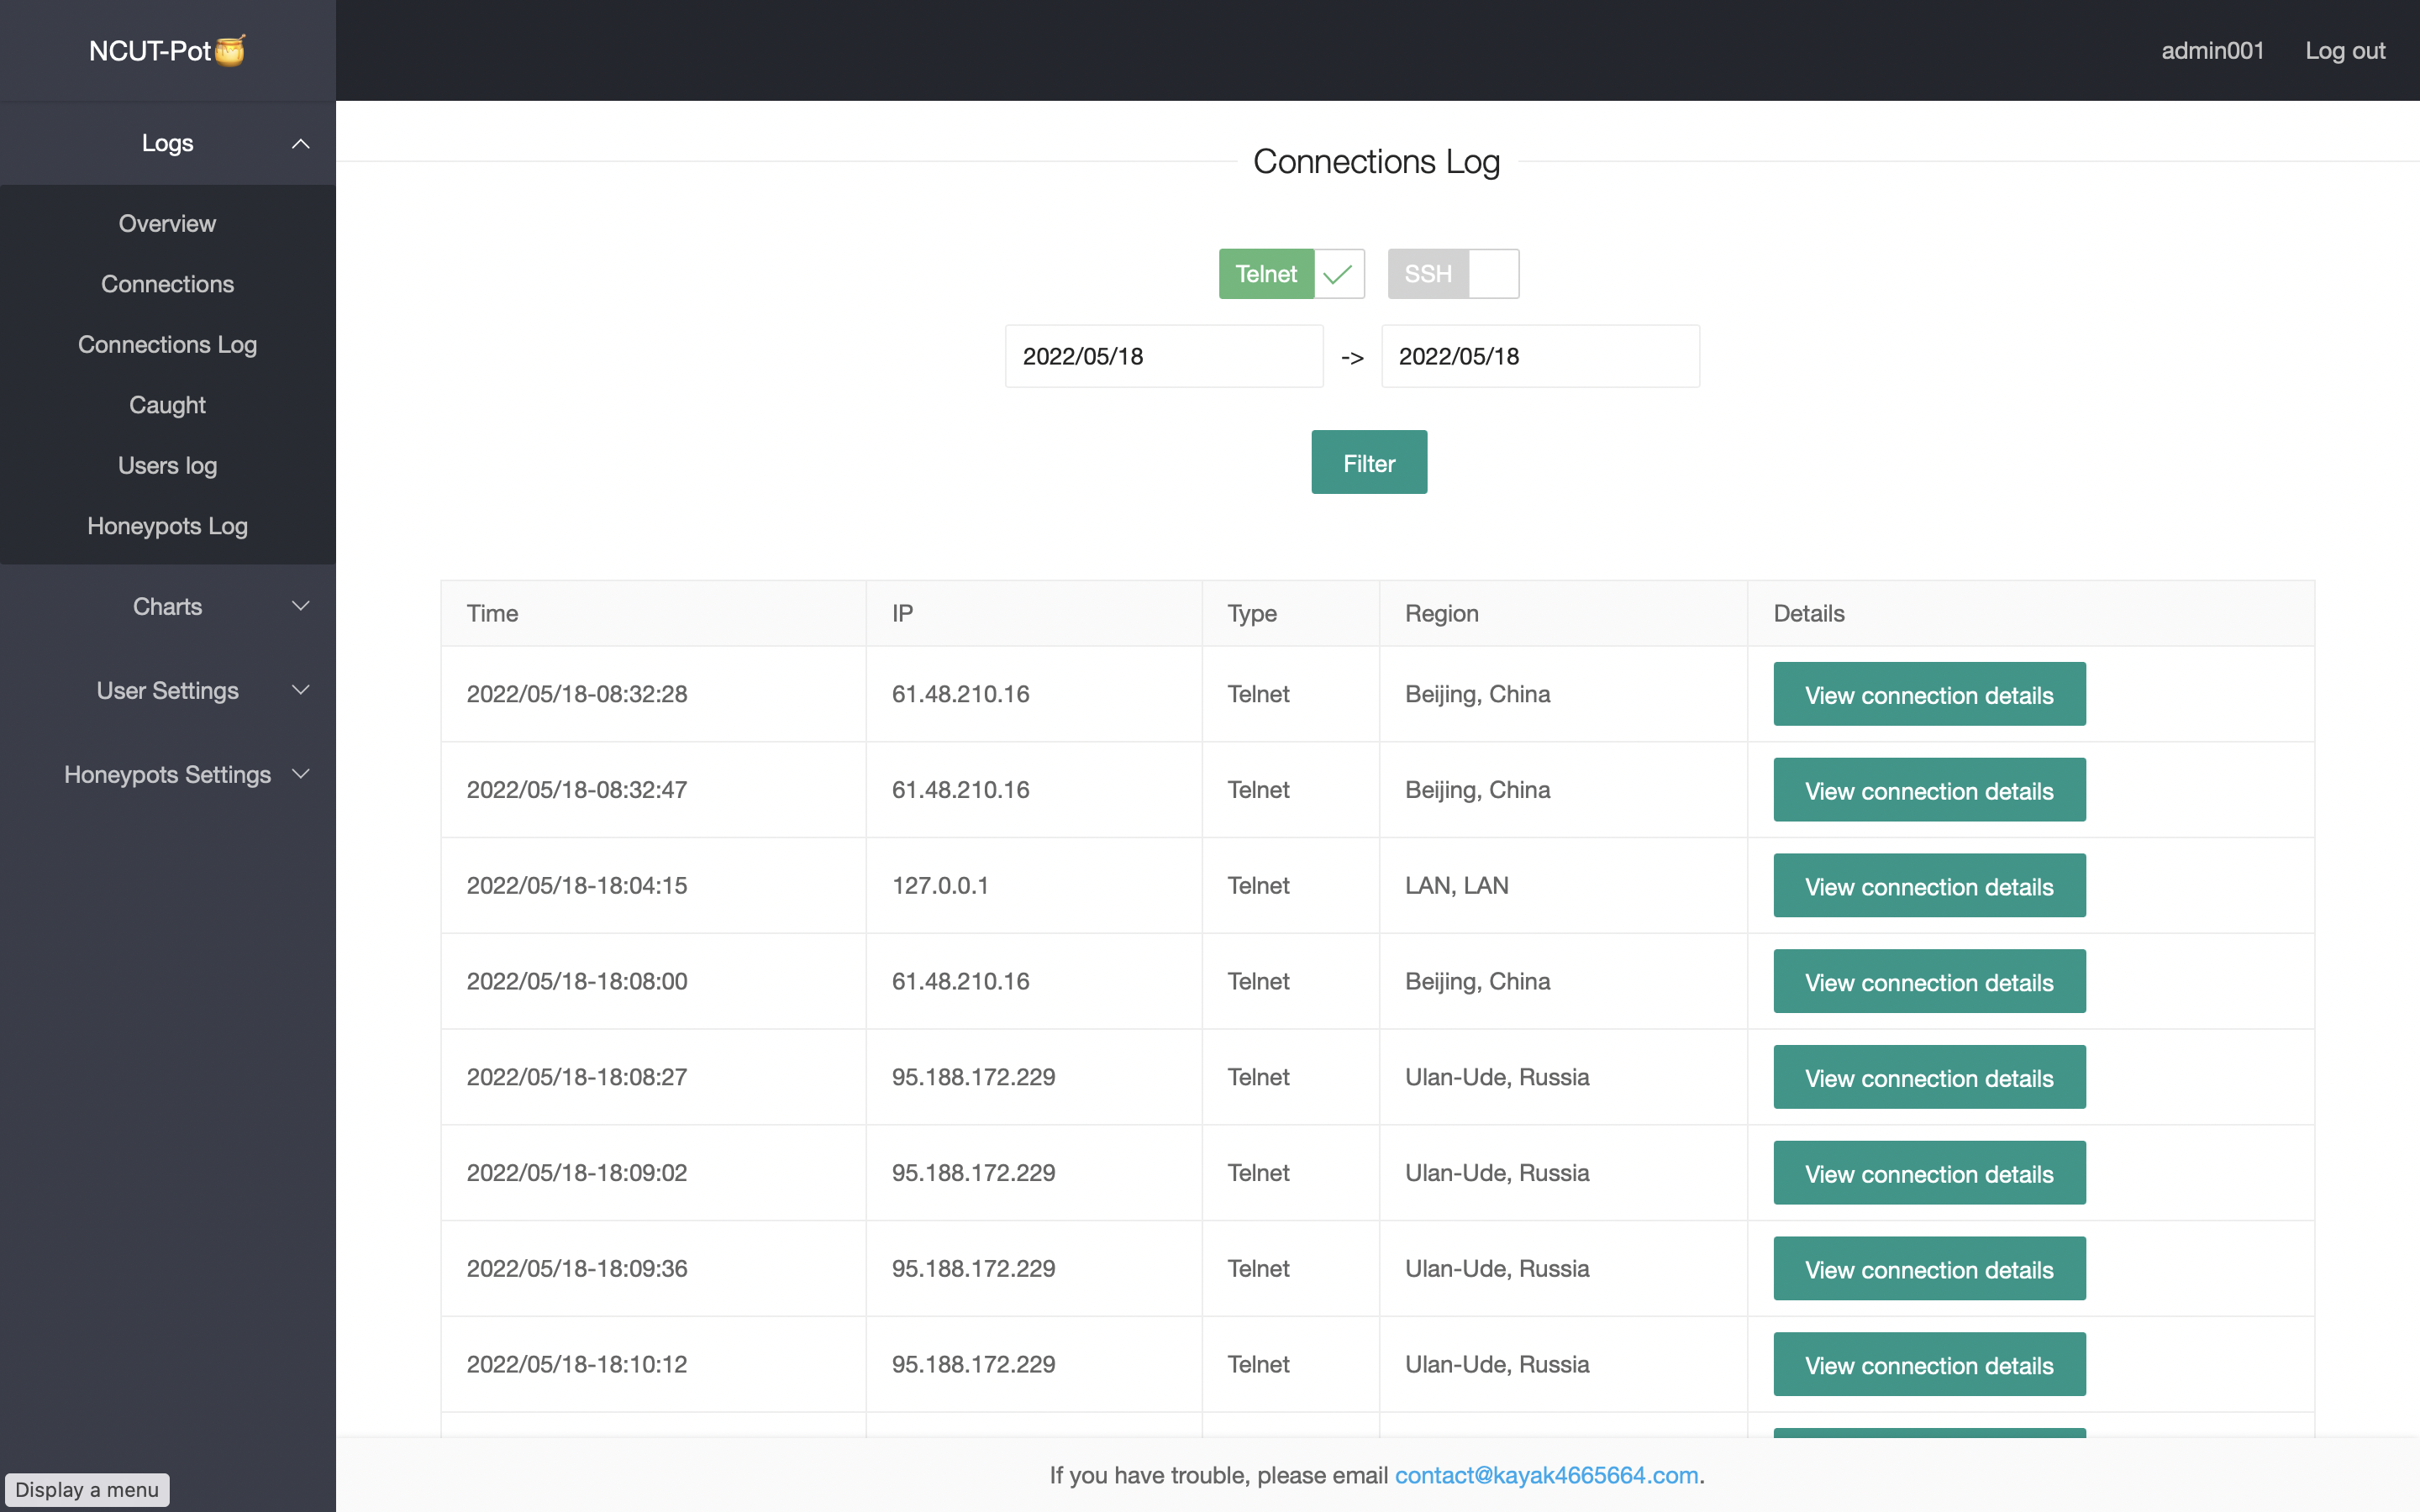
Task: Open the Overview menu item
Action: coord(167,224)
